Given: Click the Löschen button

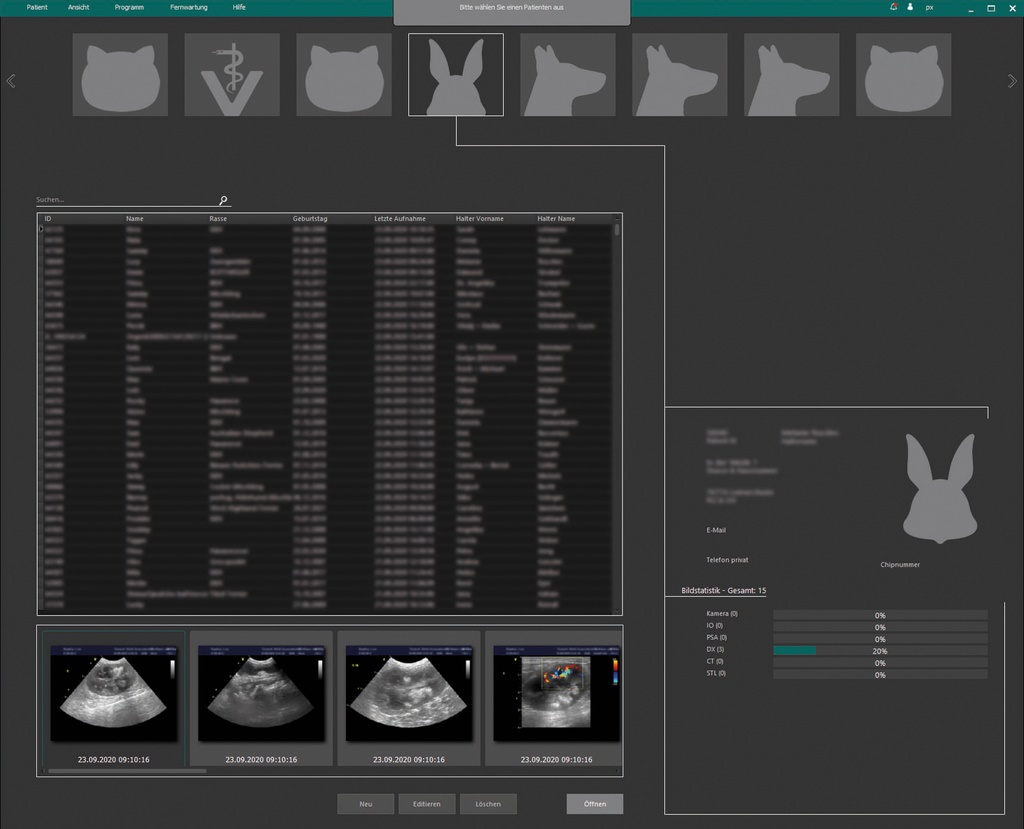Looking at the screenshot, I should click(488, 804).
